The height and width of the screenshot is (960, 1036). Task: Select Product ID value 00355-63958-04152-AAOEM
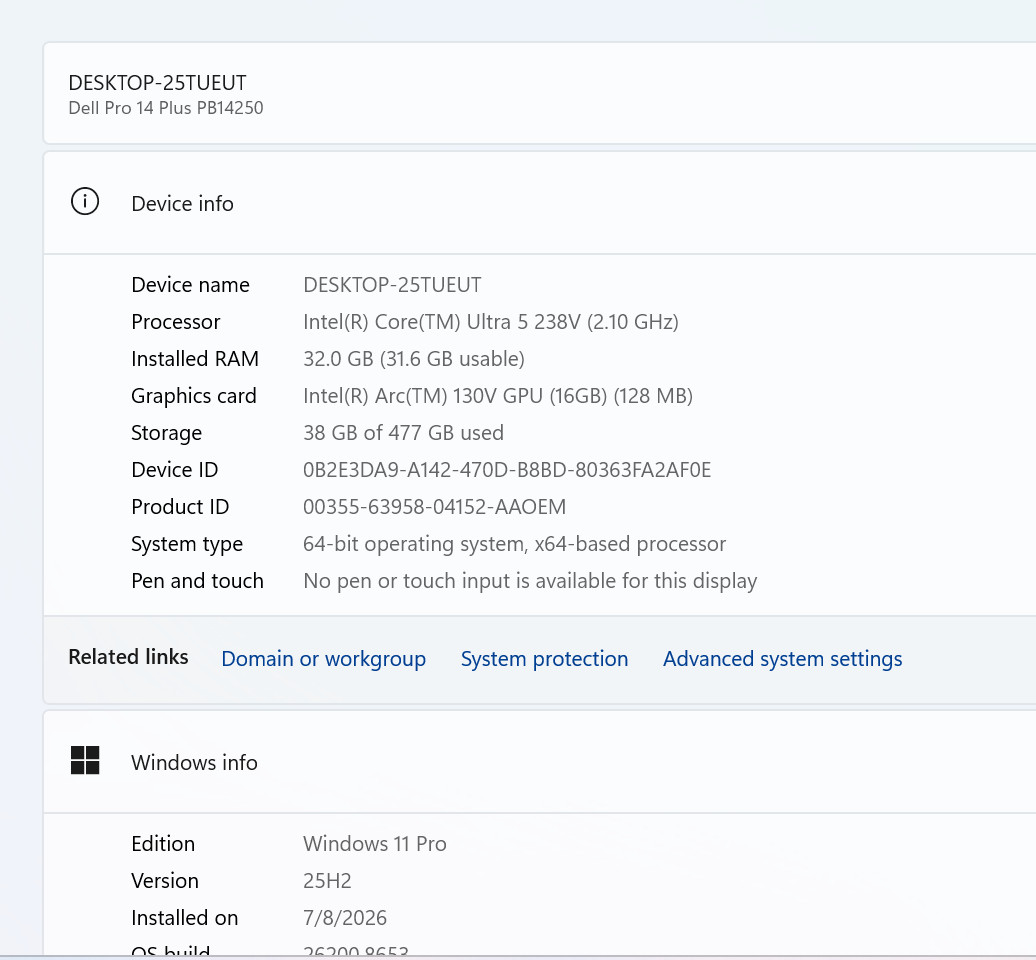click(434, 507)
